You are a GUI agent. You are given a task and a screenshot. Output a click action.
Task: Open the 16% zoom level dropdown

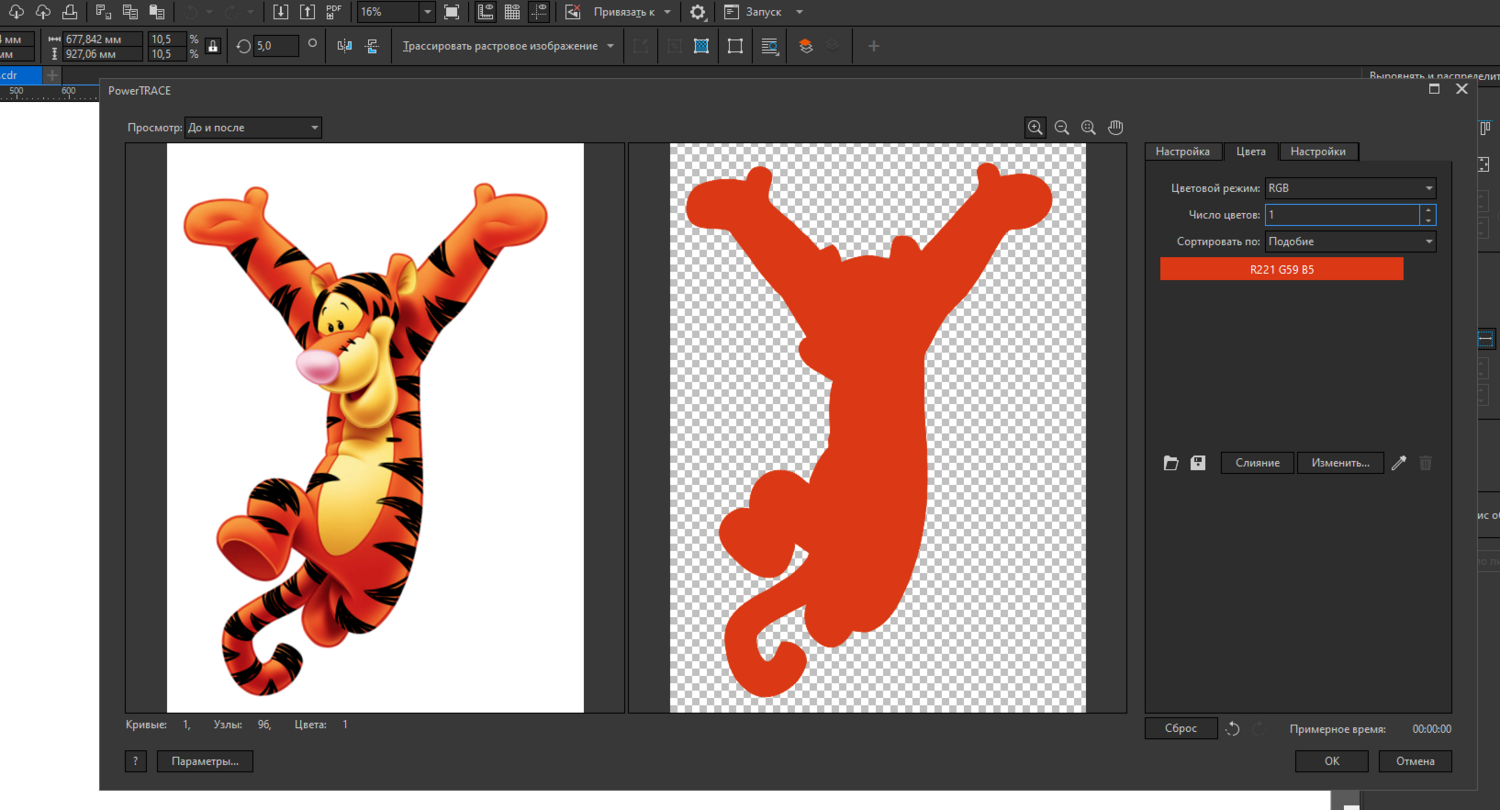(427, 12)
